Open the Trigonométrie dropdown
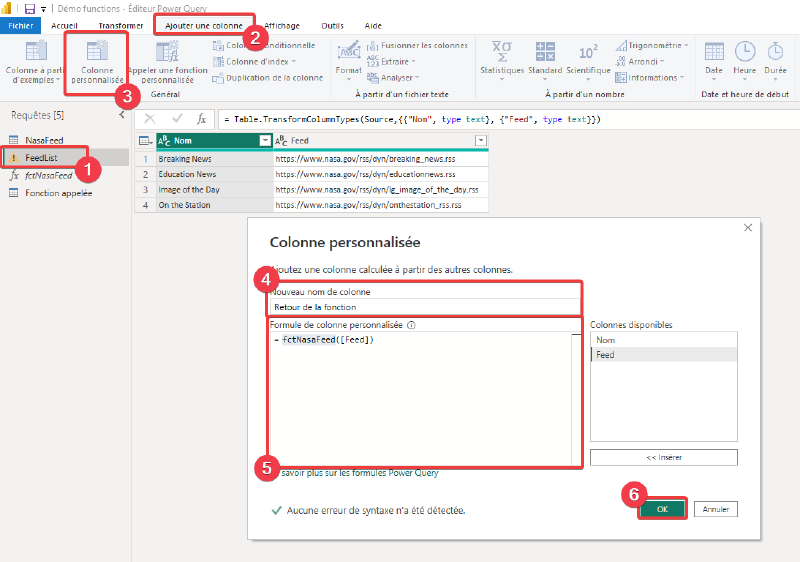Viewport: 800px width, 562px height. [652, 45]
